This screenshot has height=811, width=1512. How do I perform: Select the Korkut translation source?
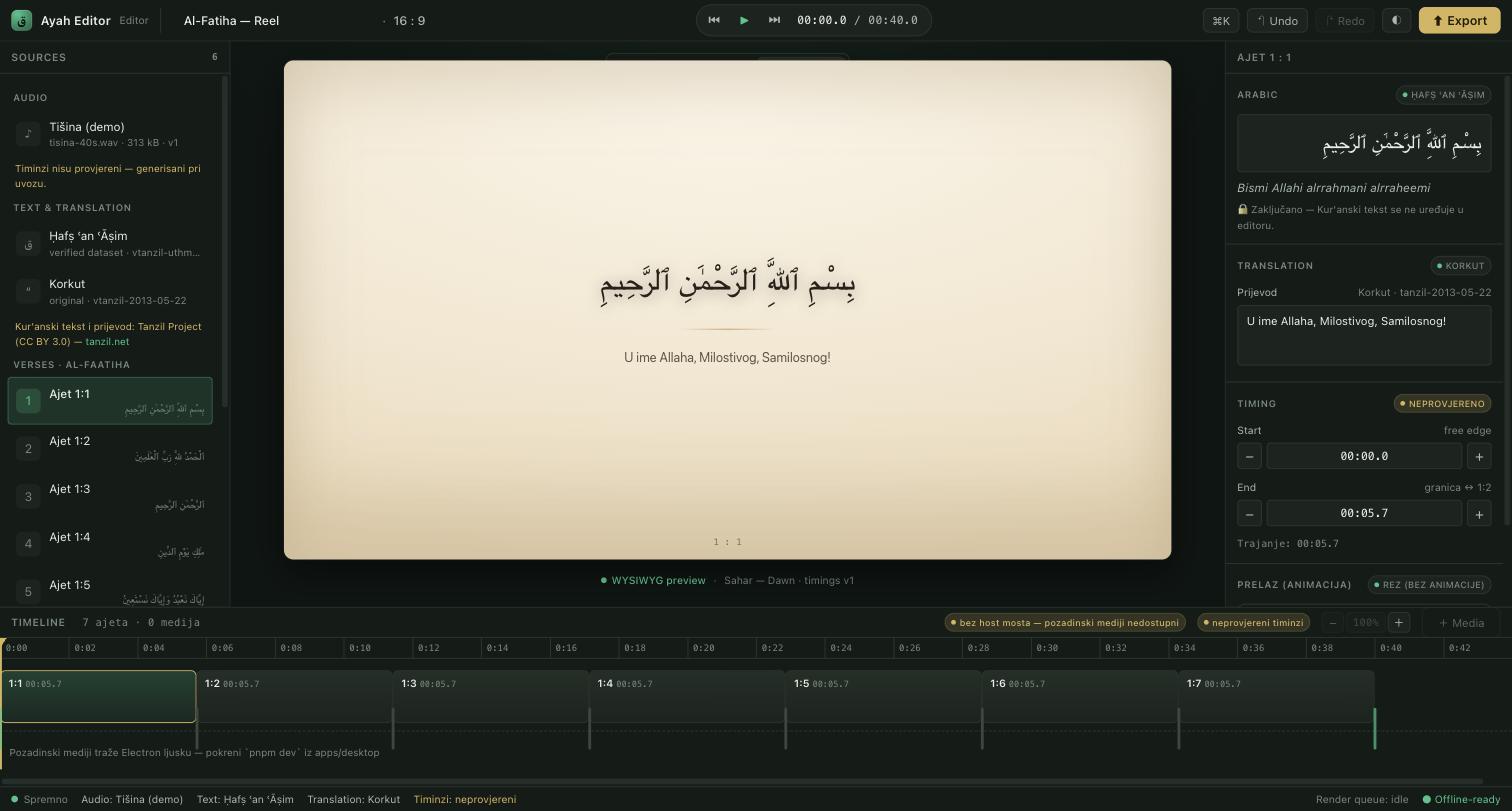coord(110,291)
